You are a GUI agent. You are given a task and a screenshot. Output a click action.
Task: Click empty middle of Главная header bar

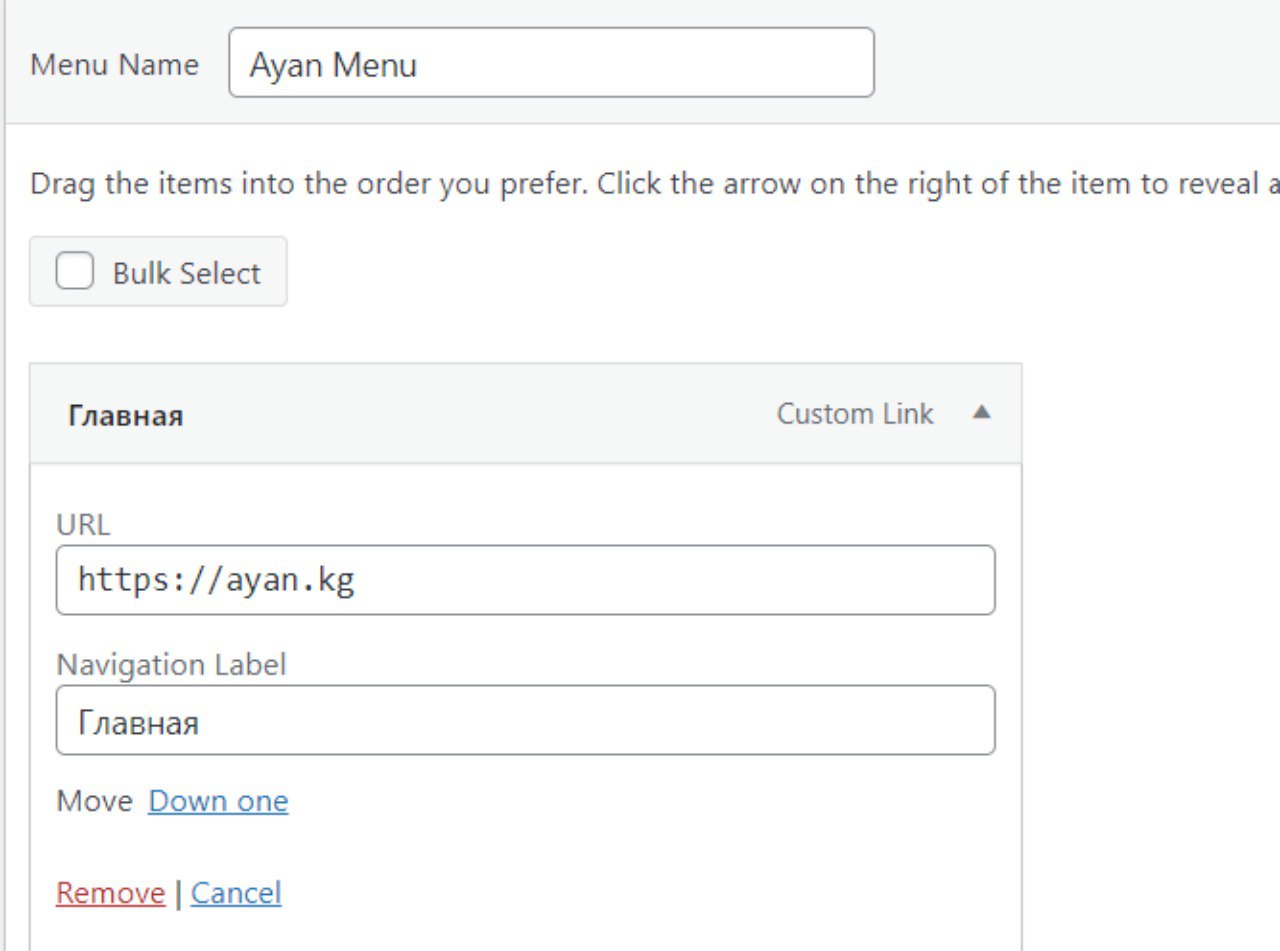[x=480, y=414]
